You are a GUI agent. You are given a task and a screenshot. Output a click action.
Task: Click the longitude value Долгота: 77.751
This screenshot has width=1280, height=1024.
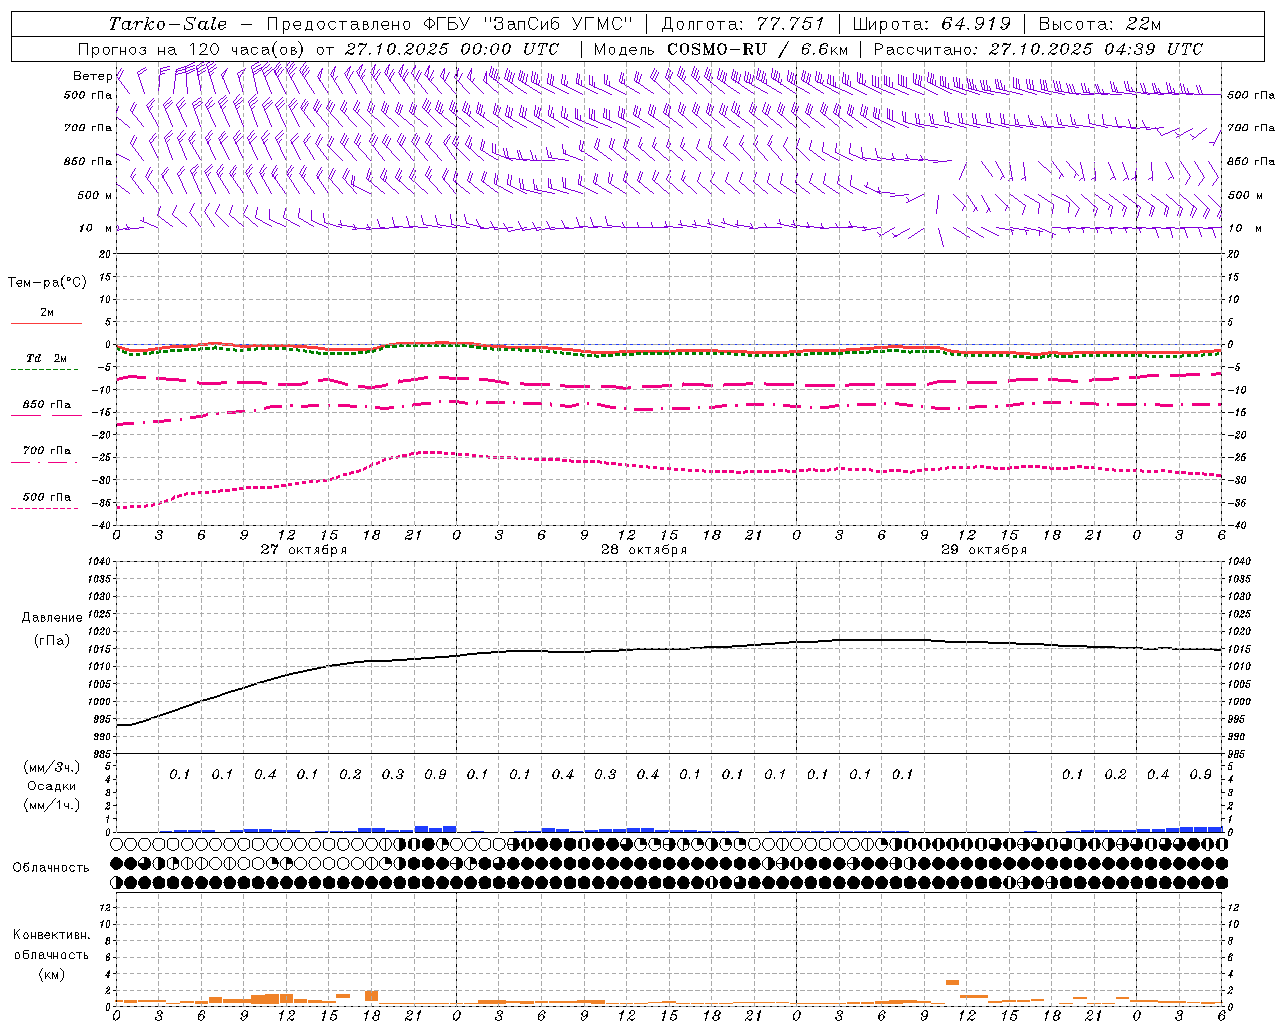[x=743, y=24]
